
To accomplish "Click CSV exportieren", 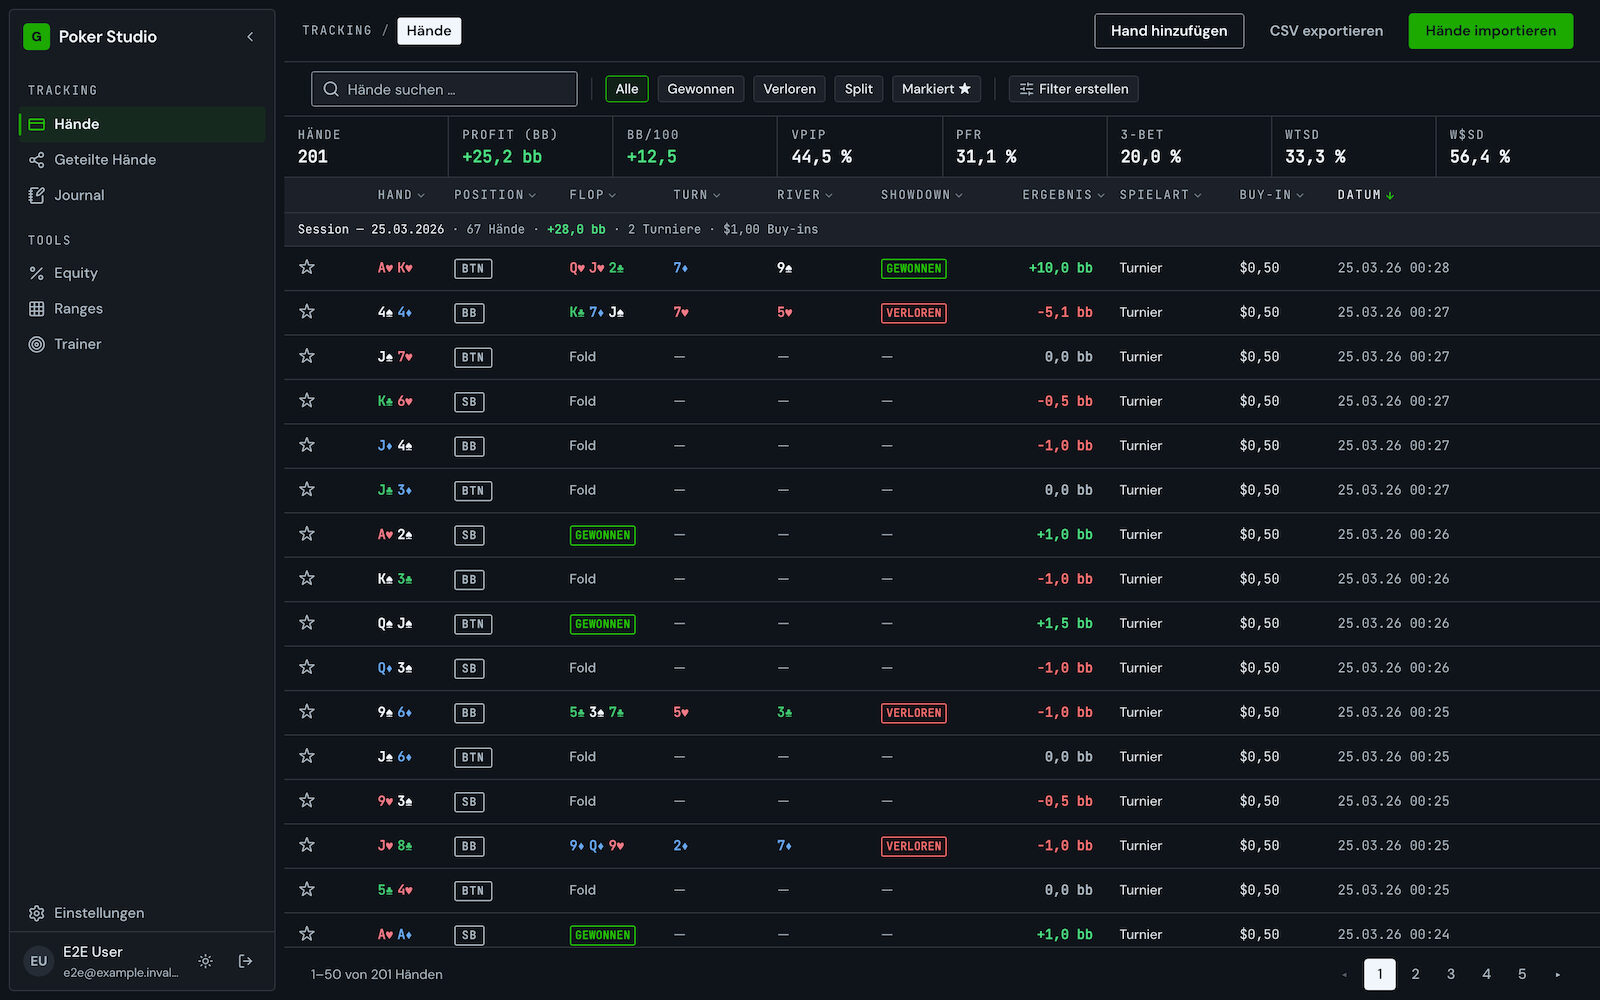I will point(1326,31).
